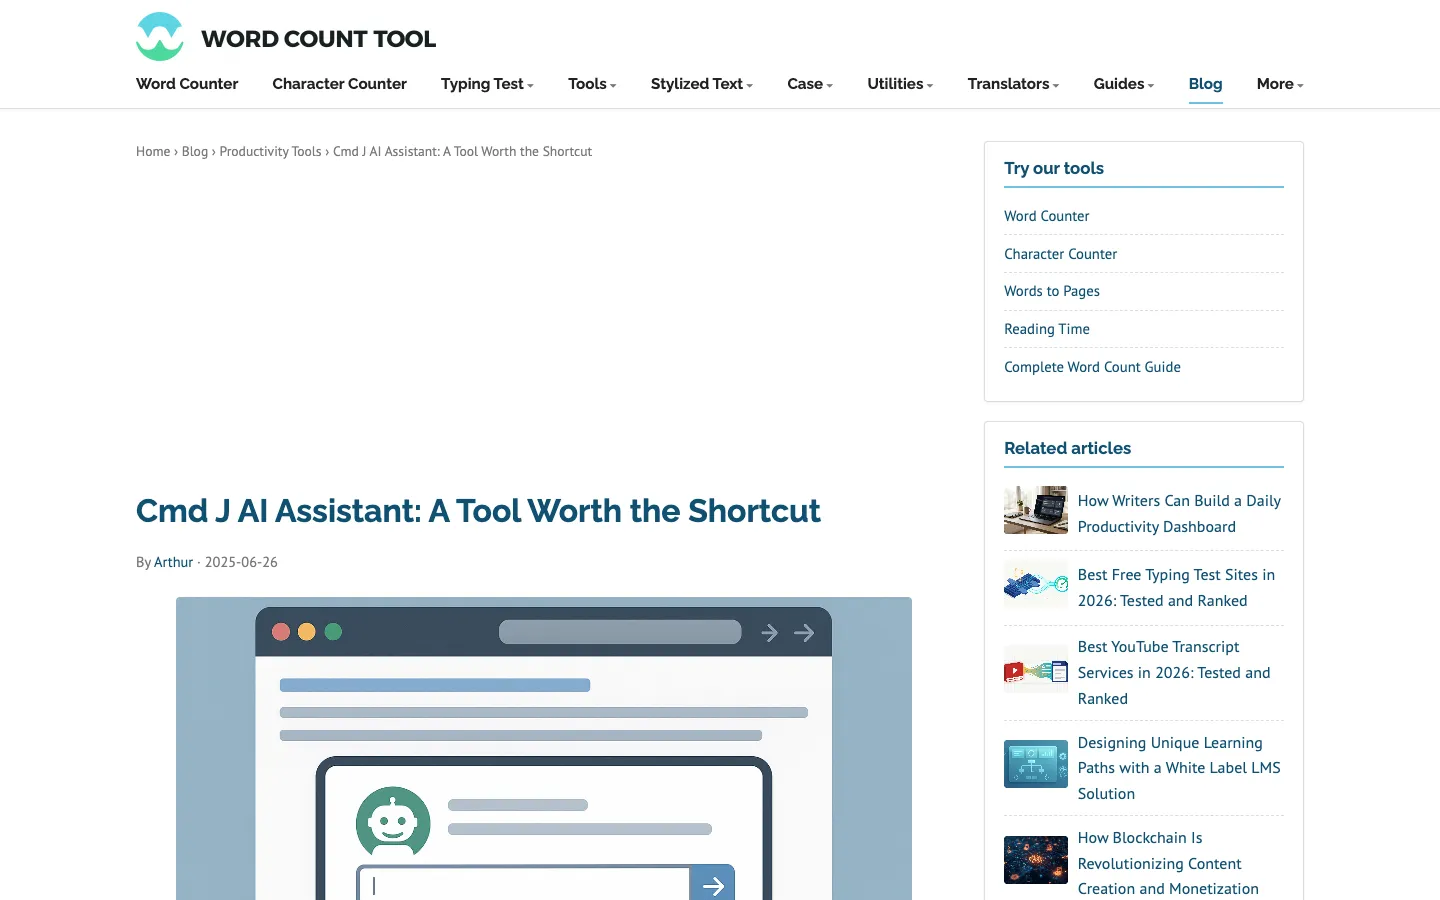Expand the Case dropdown menu
The image size is (1440, 900).
click(x=810, y=84)
